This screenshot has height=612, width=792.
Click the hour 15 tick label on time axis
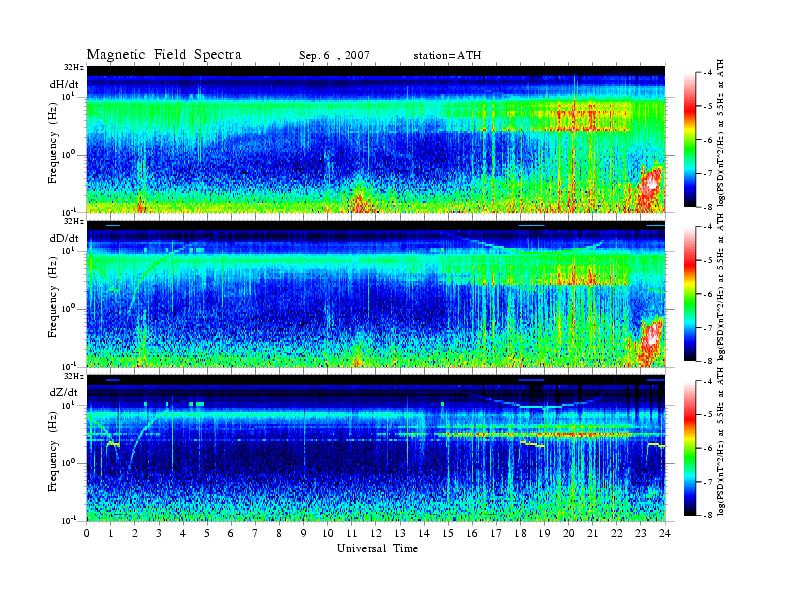[x=448, y=534]
